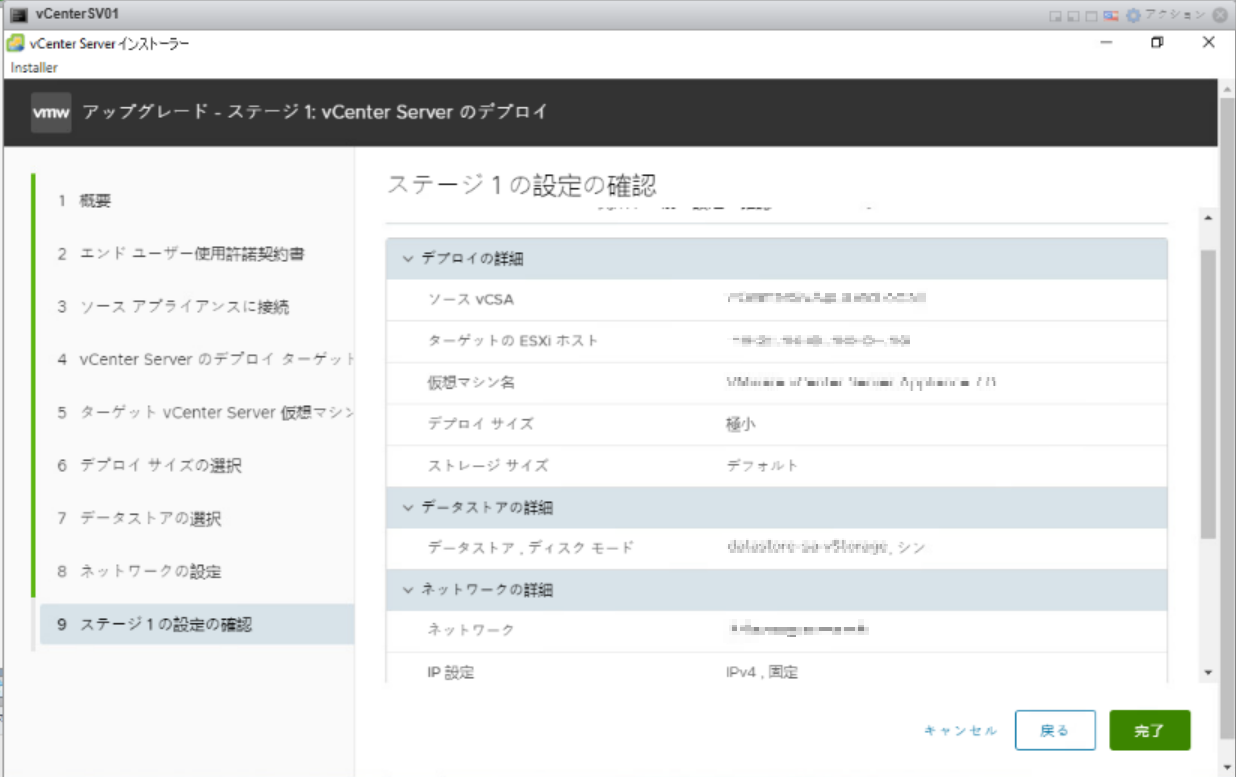Click the settings list scroll up arrow
Viewport: 1236px width, 777px height.
1208,218
